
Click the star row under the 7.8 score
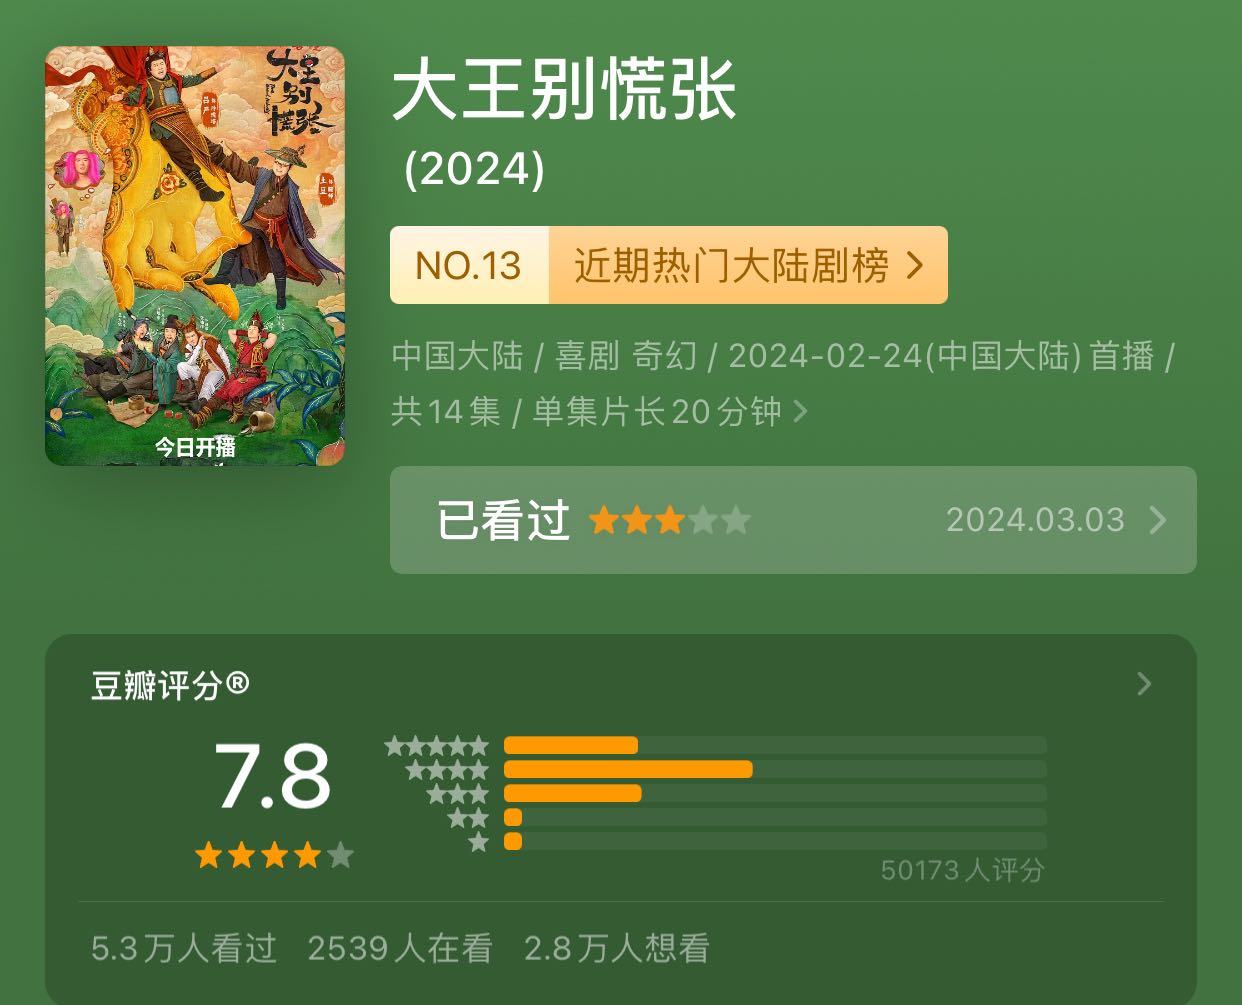(274, 855)
